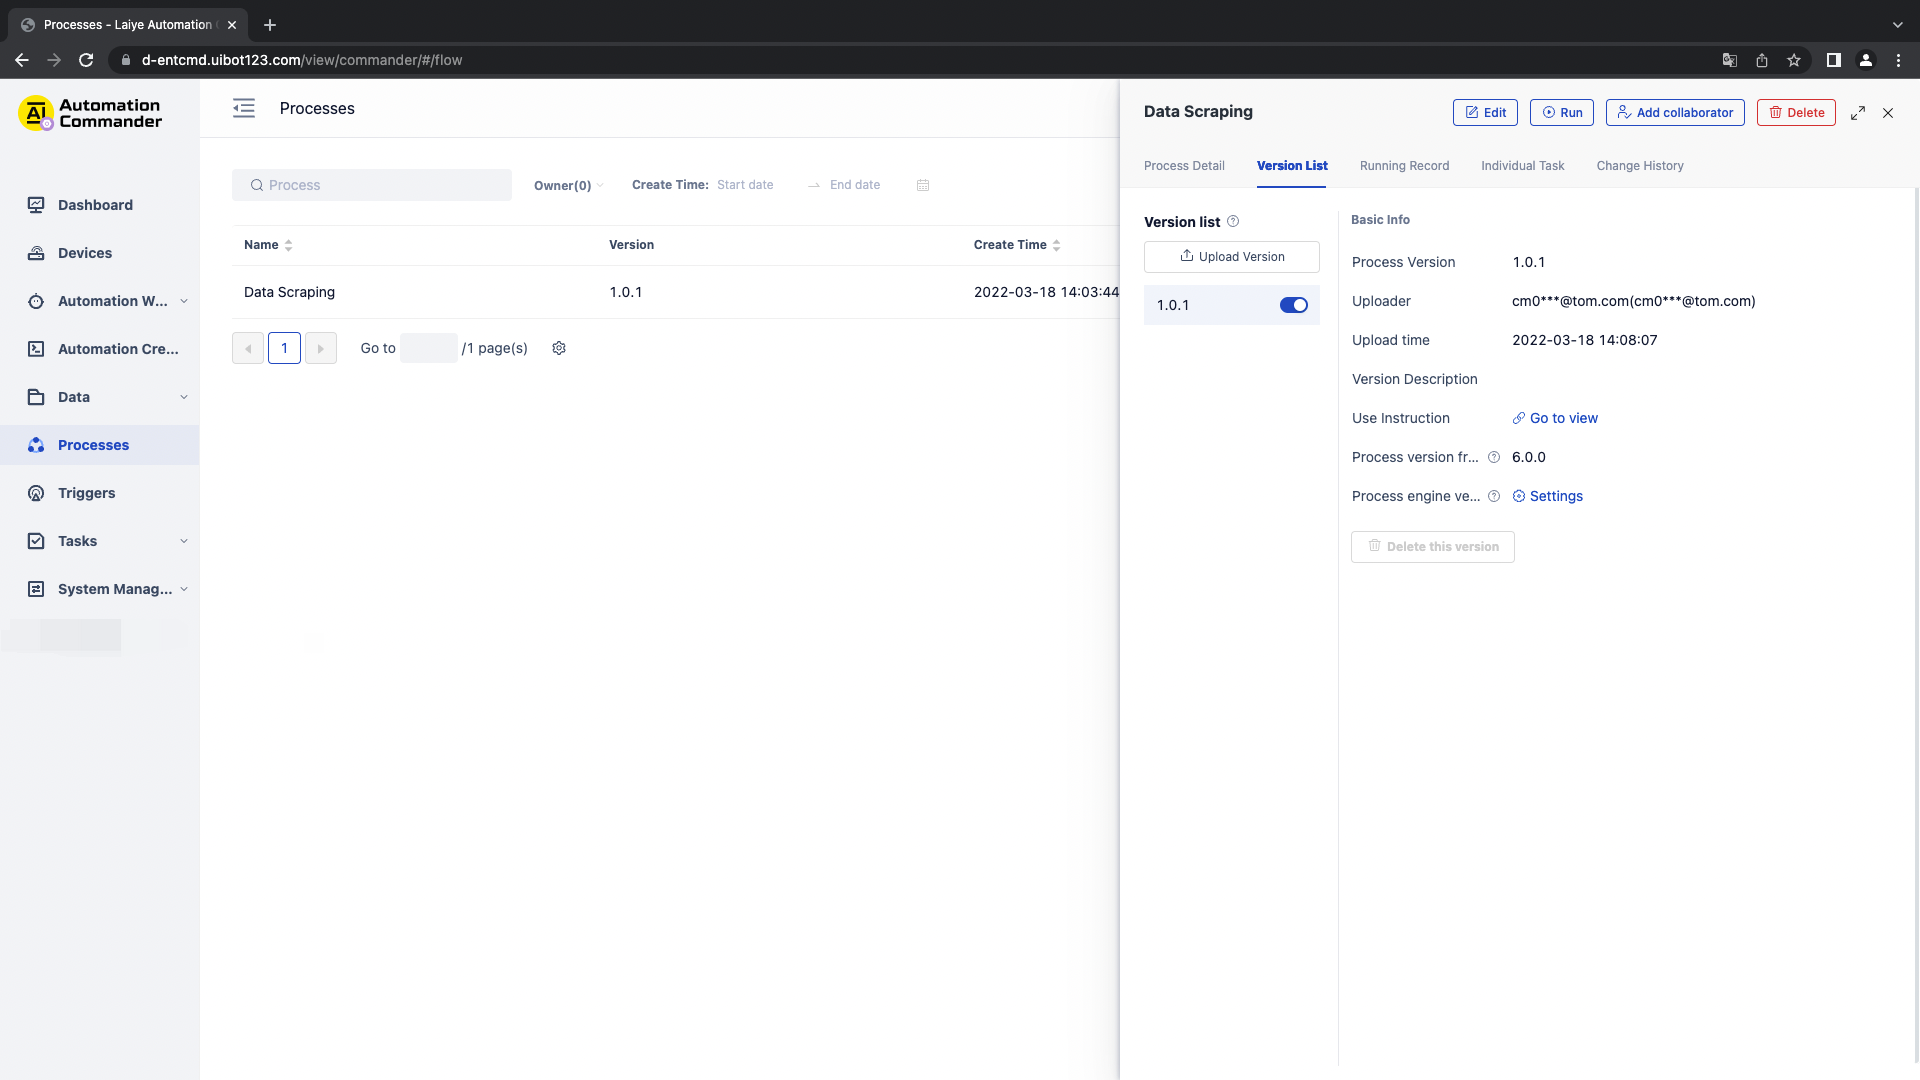The height and width of the screenshot is (1080, 1920).
Task: Open Go to view link
Action: click(1555, 418)
